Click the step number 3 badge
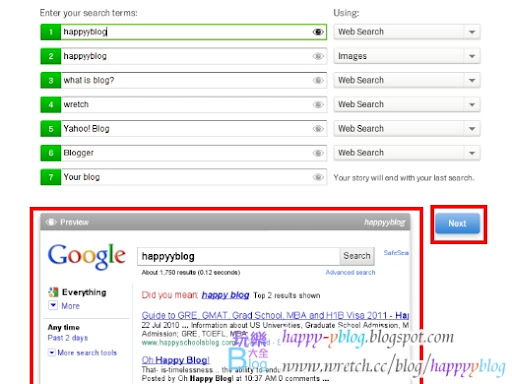The height and width of the screenshot is (384, 512). tap(51, 80)
